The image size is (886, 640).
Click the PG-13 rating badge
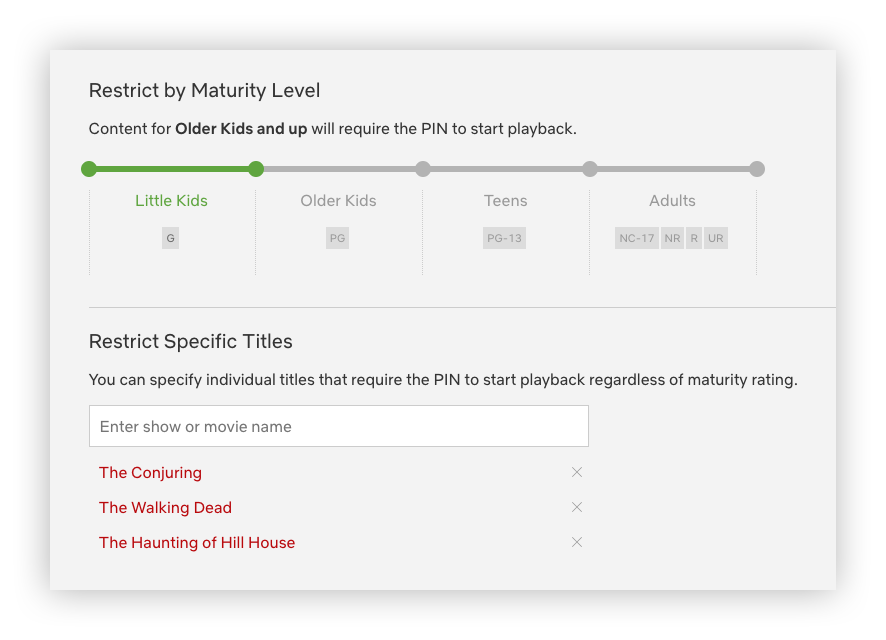coord(504,239)
